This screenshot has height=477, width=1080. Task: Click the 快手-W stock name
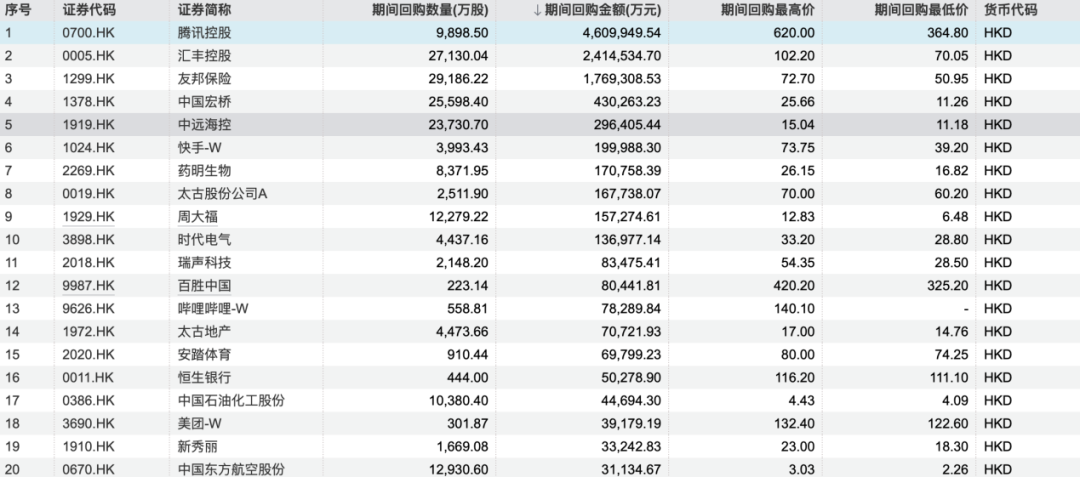click(x=201, y=147)
